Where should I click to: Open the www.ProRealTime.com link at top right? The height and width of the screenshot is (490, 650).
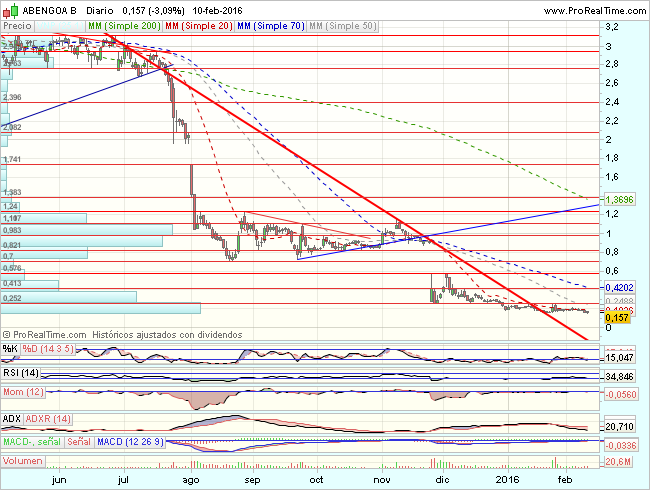(595, 11)
